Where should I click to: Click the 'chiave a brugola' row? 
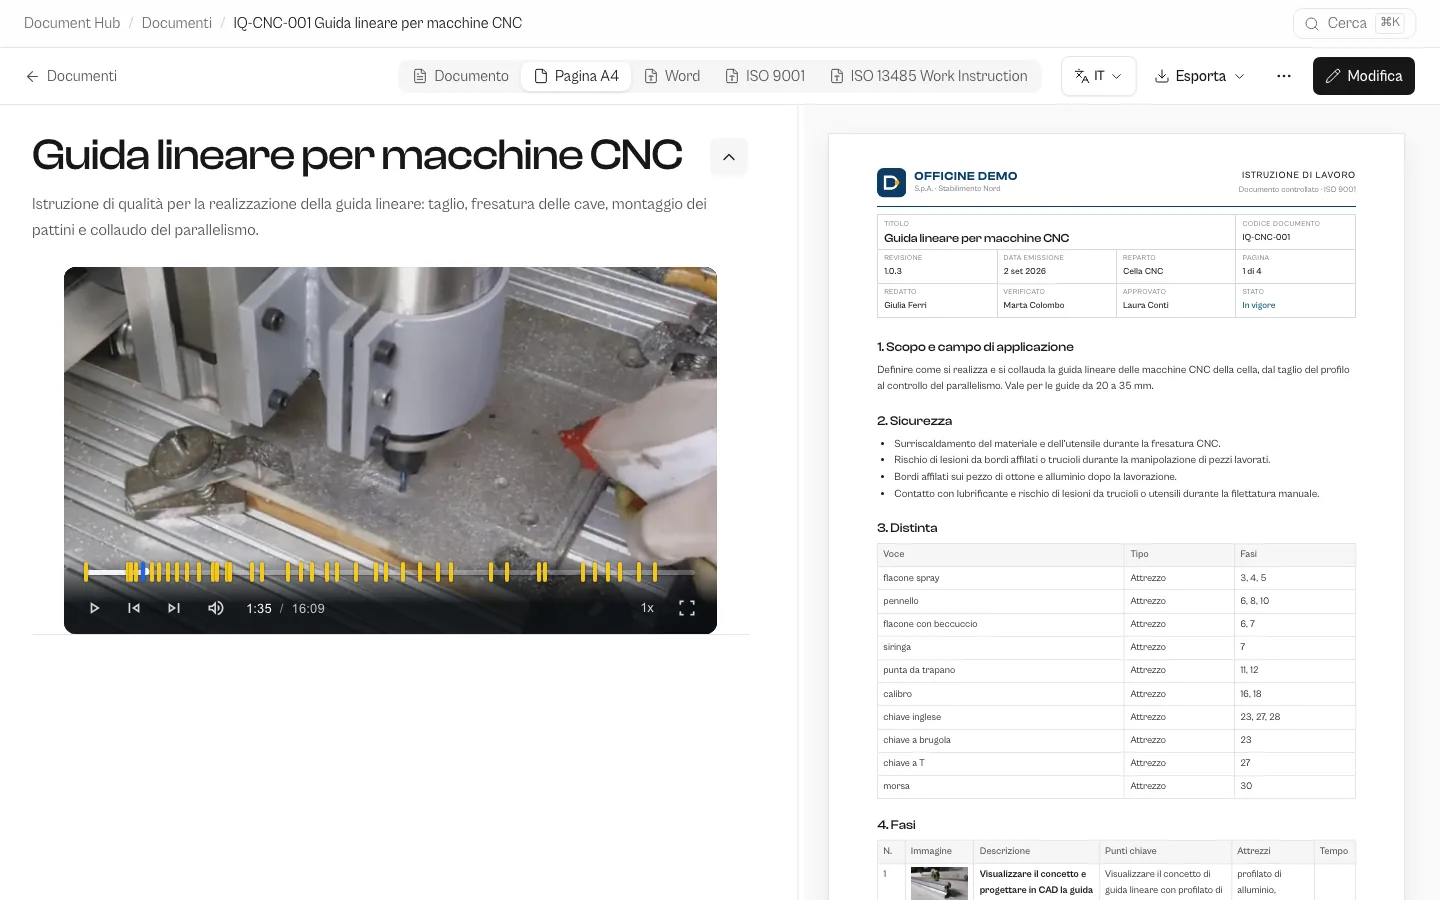click(1116, 740)
